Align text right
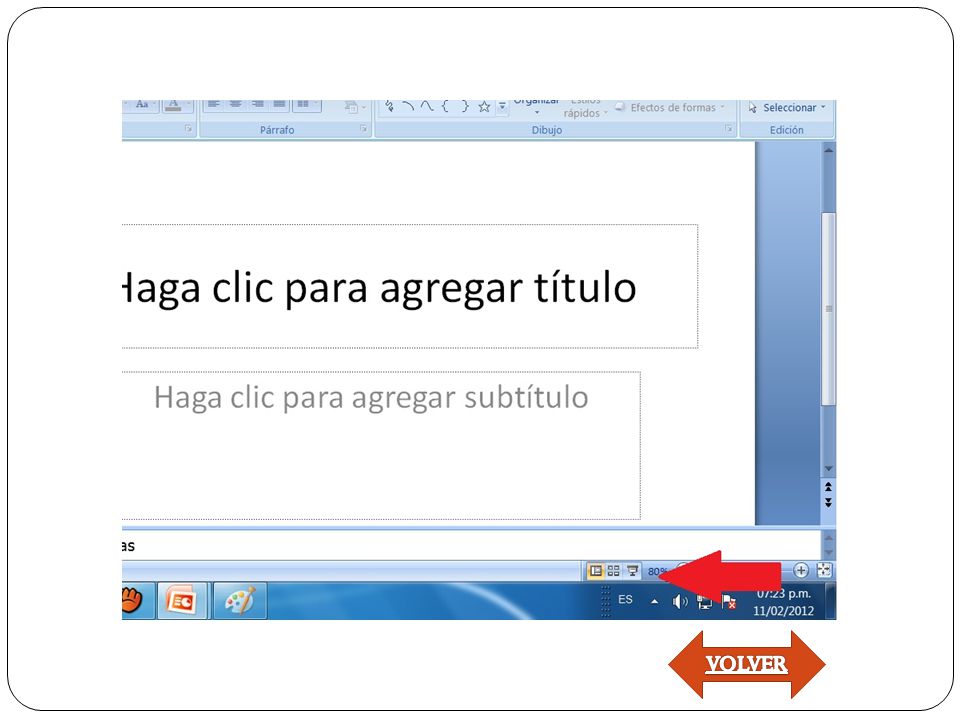The image size is (960, 720). click(x=258, y=104)
